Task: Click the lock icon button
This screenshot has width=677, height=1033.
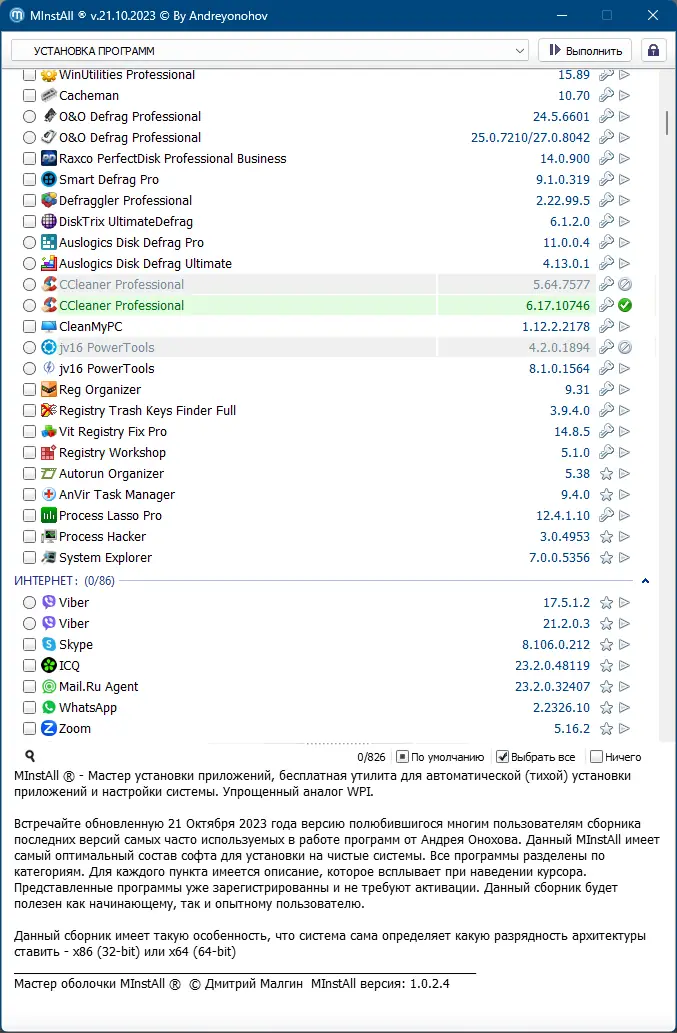Action: click(653, 51)
